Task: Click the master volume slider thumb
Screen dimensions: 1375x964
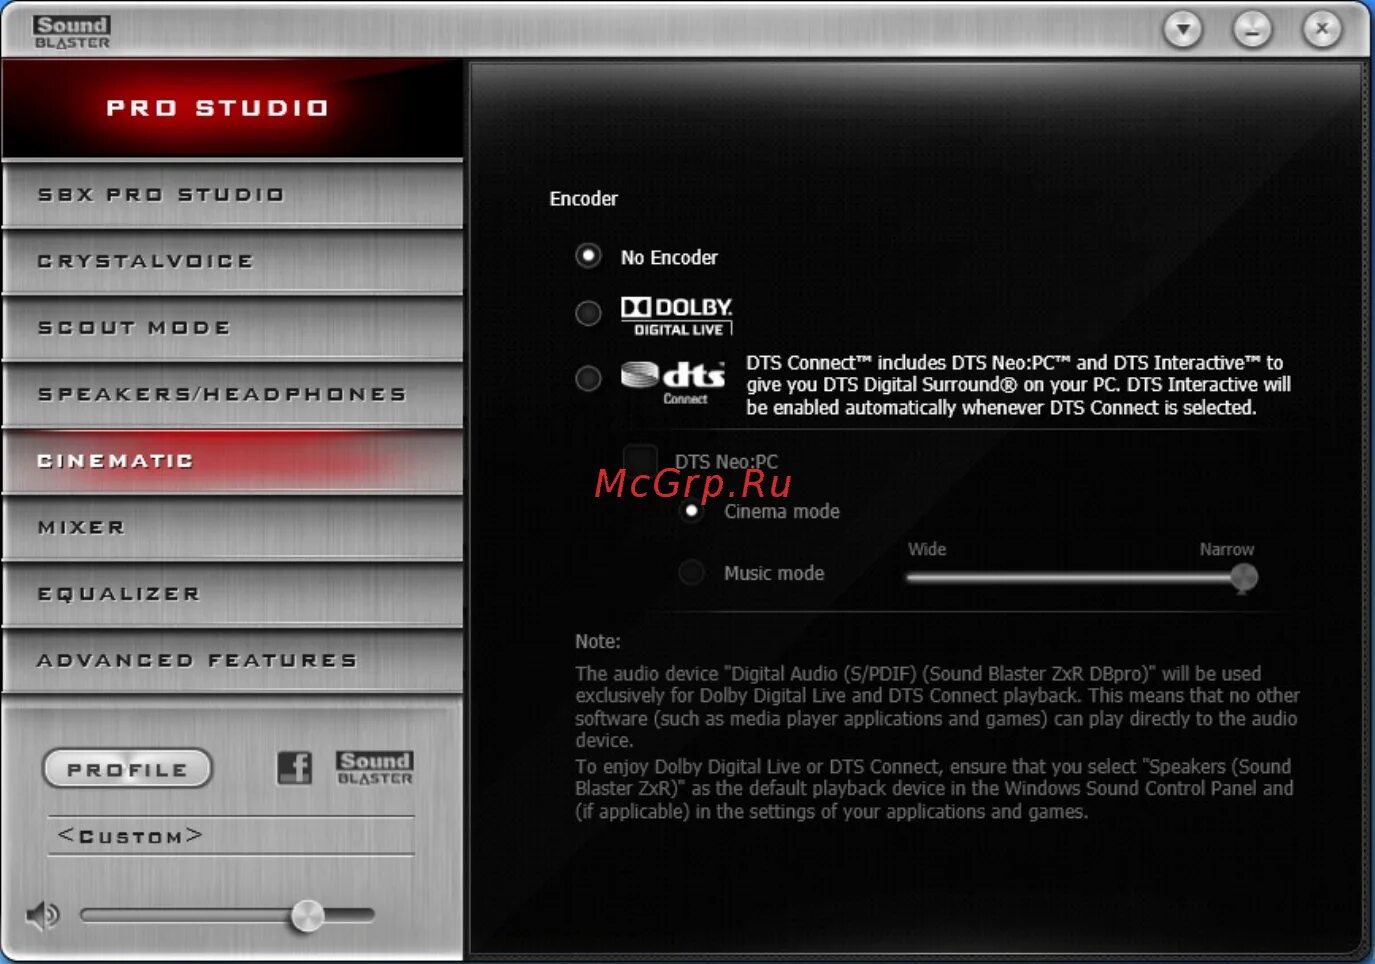Action: click(307, 915)
